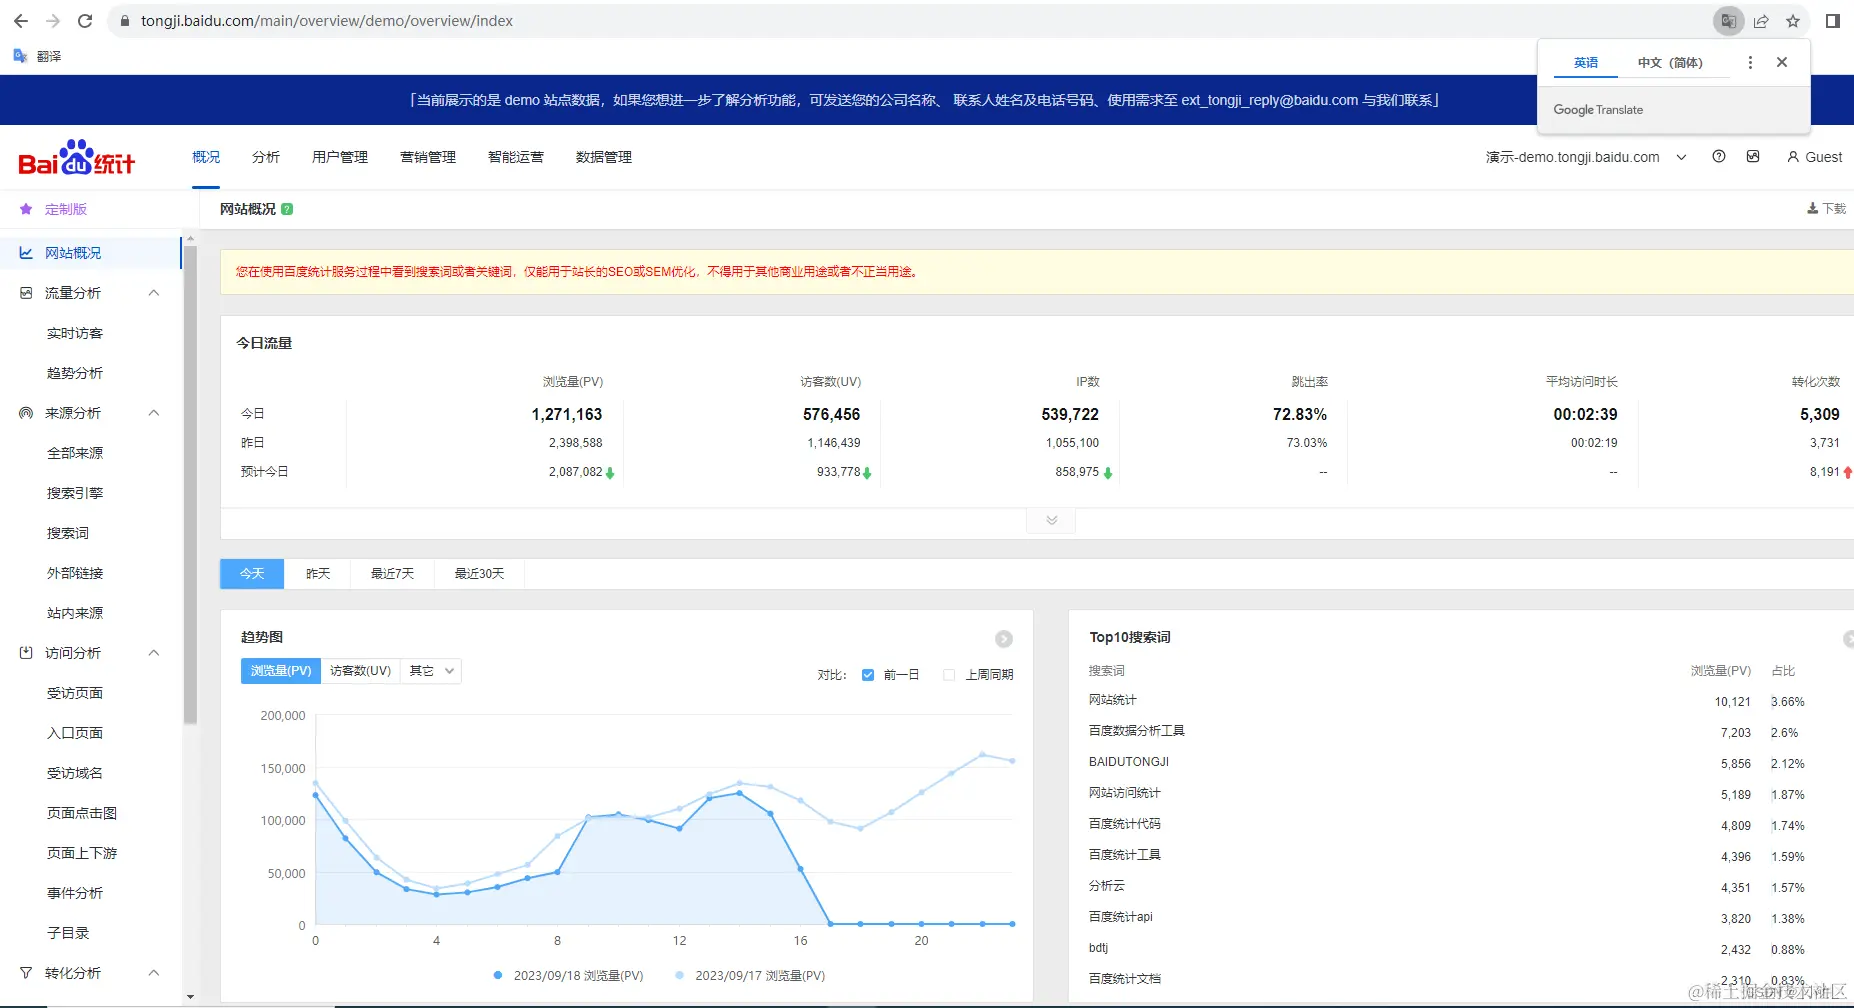This screenshot has height=1008, width=1854.
Task: Toggle the 2023/09/17 浏览量(PV) legend series
Action: (750, 976)
